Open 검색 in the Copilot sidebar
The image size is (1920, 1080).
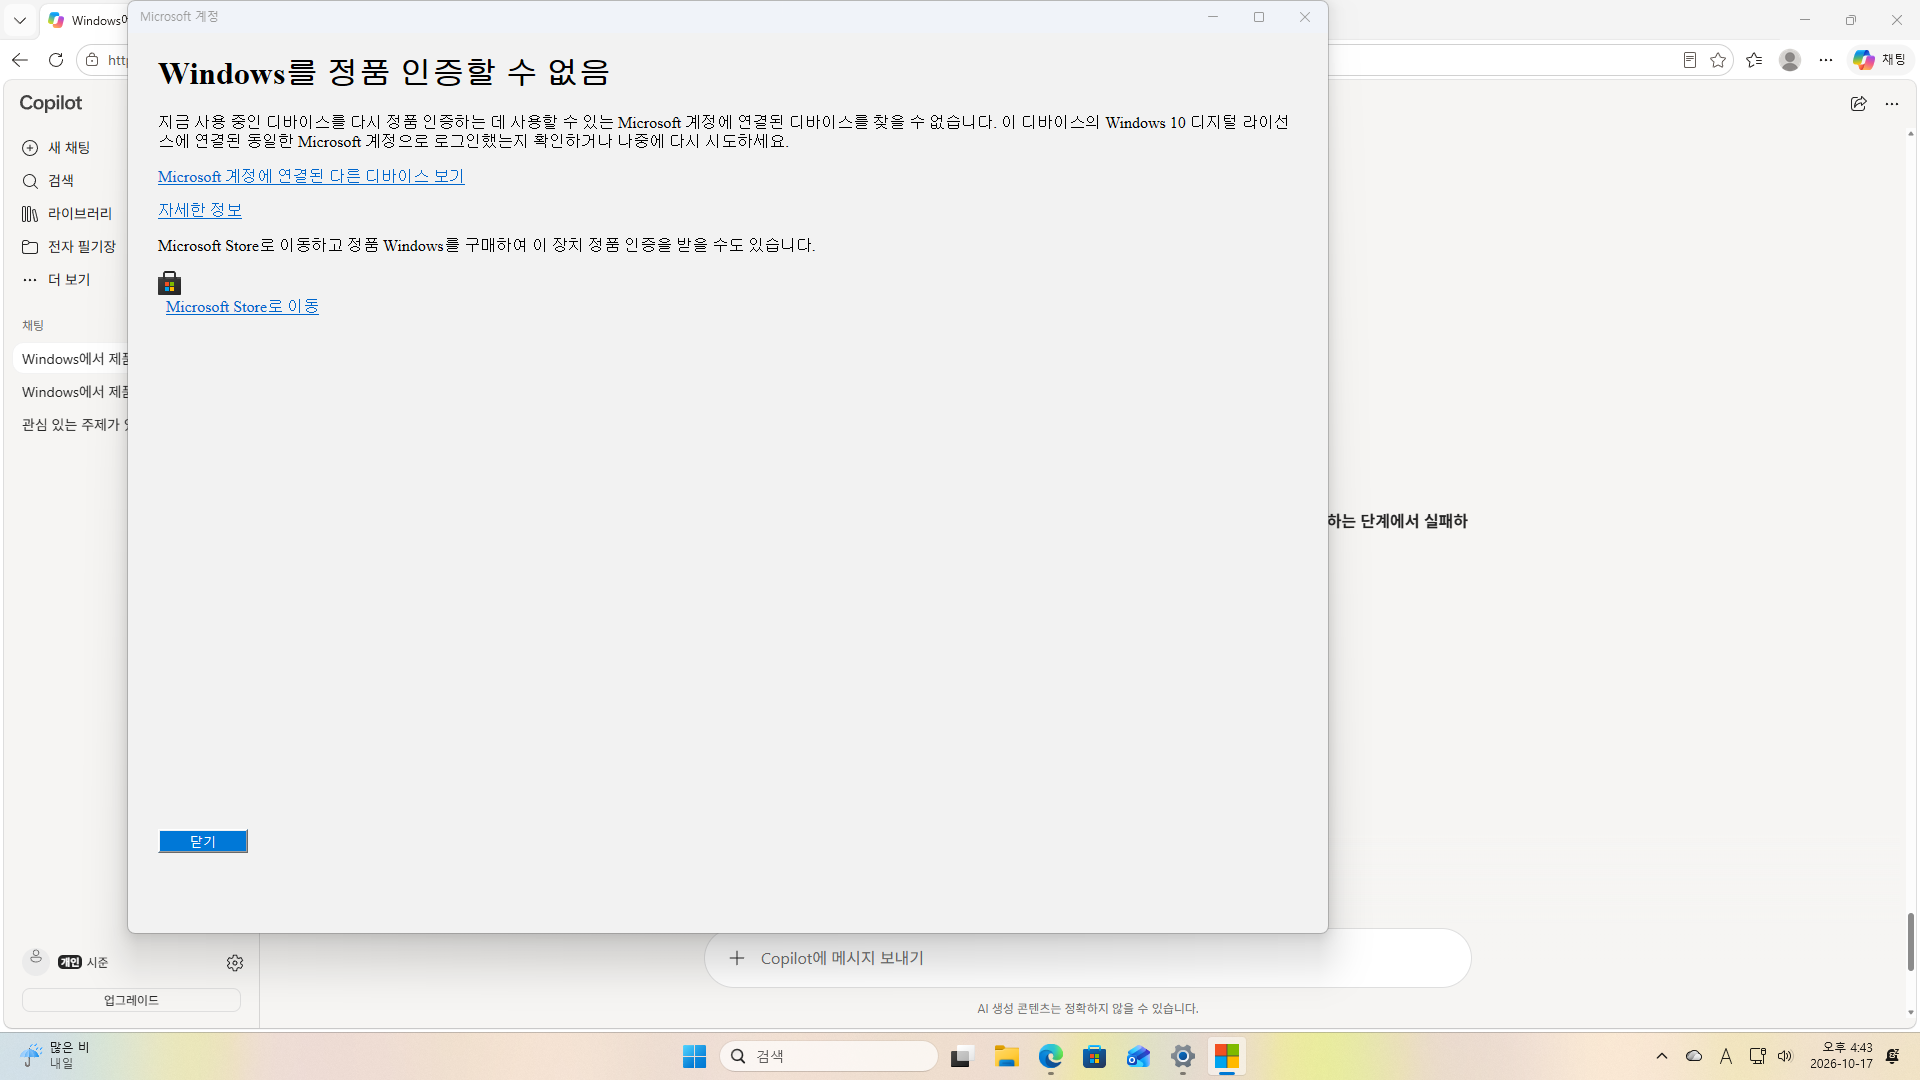[x=49, y=181]
